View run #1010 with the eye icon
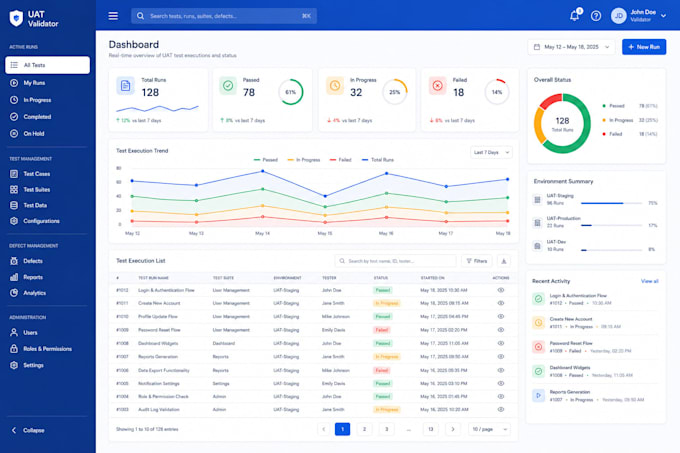Image resolution: width=680 pixels, height=453 pixels. pyautogui.click(x=501, y=316)
